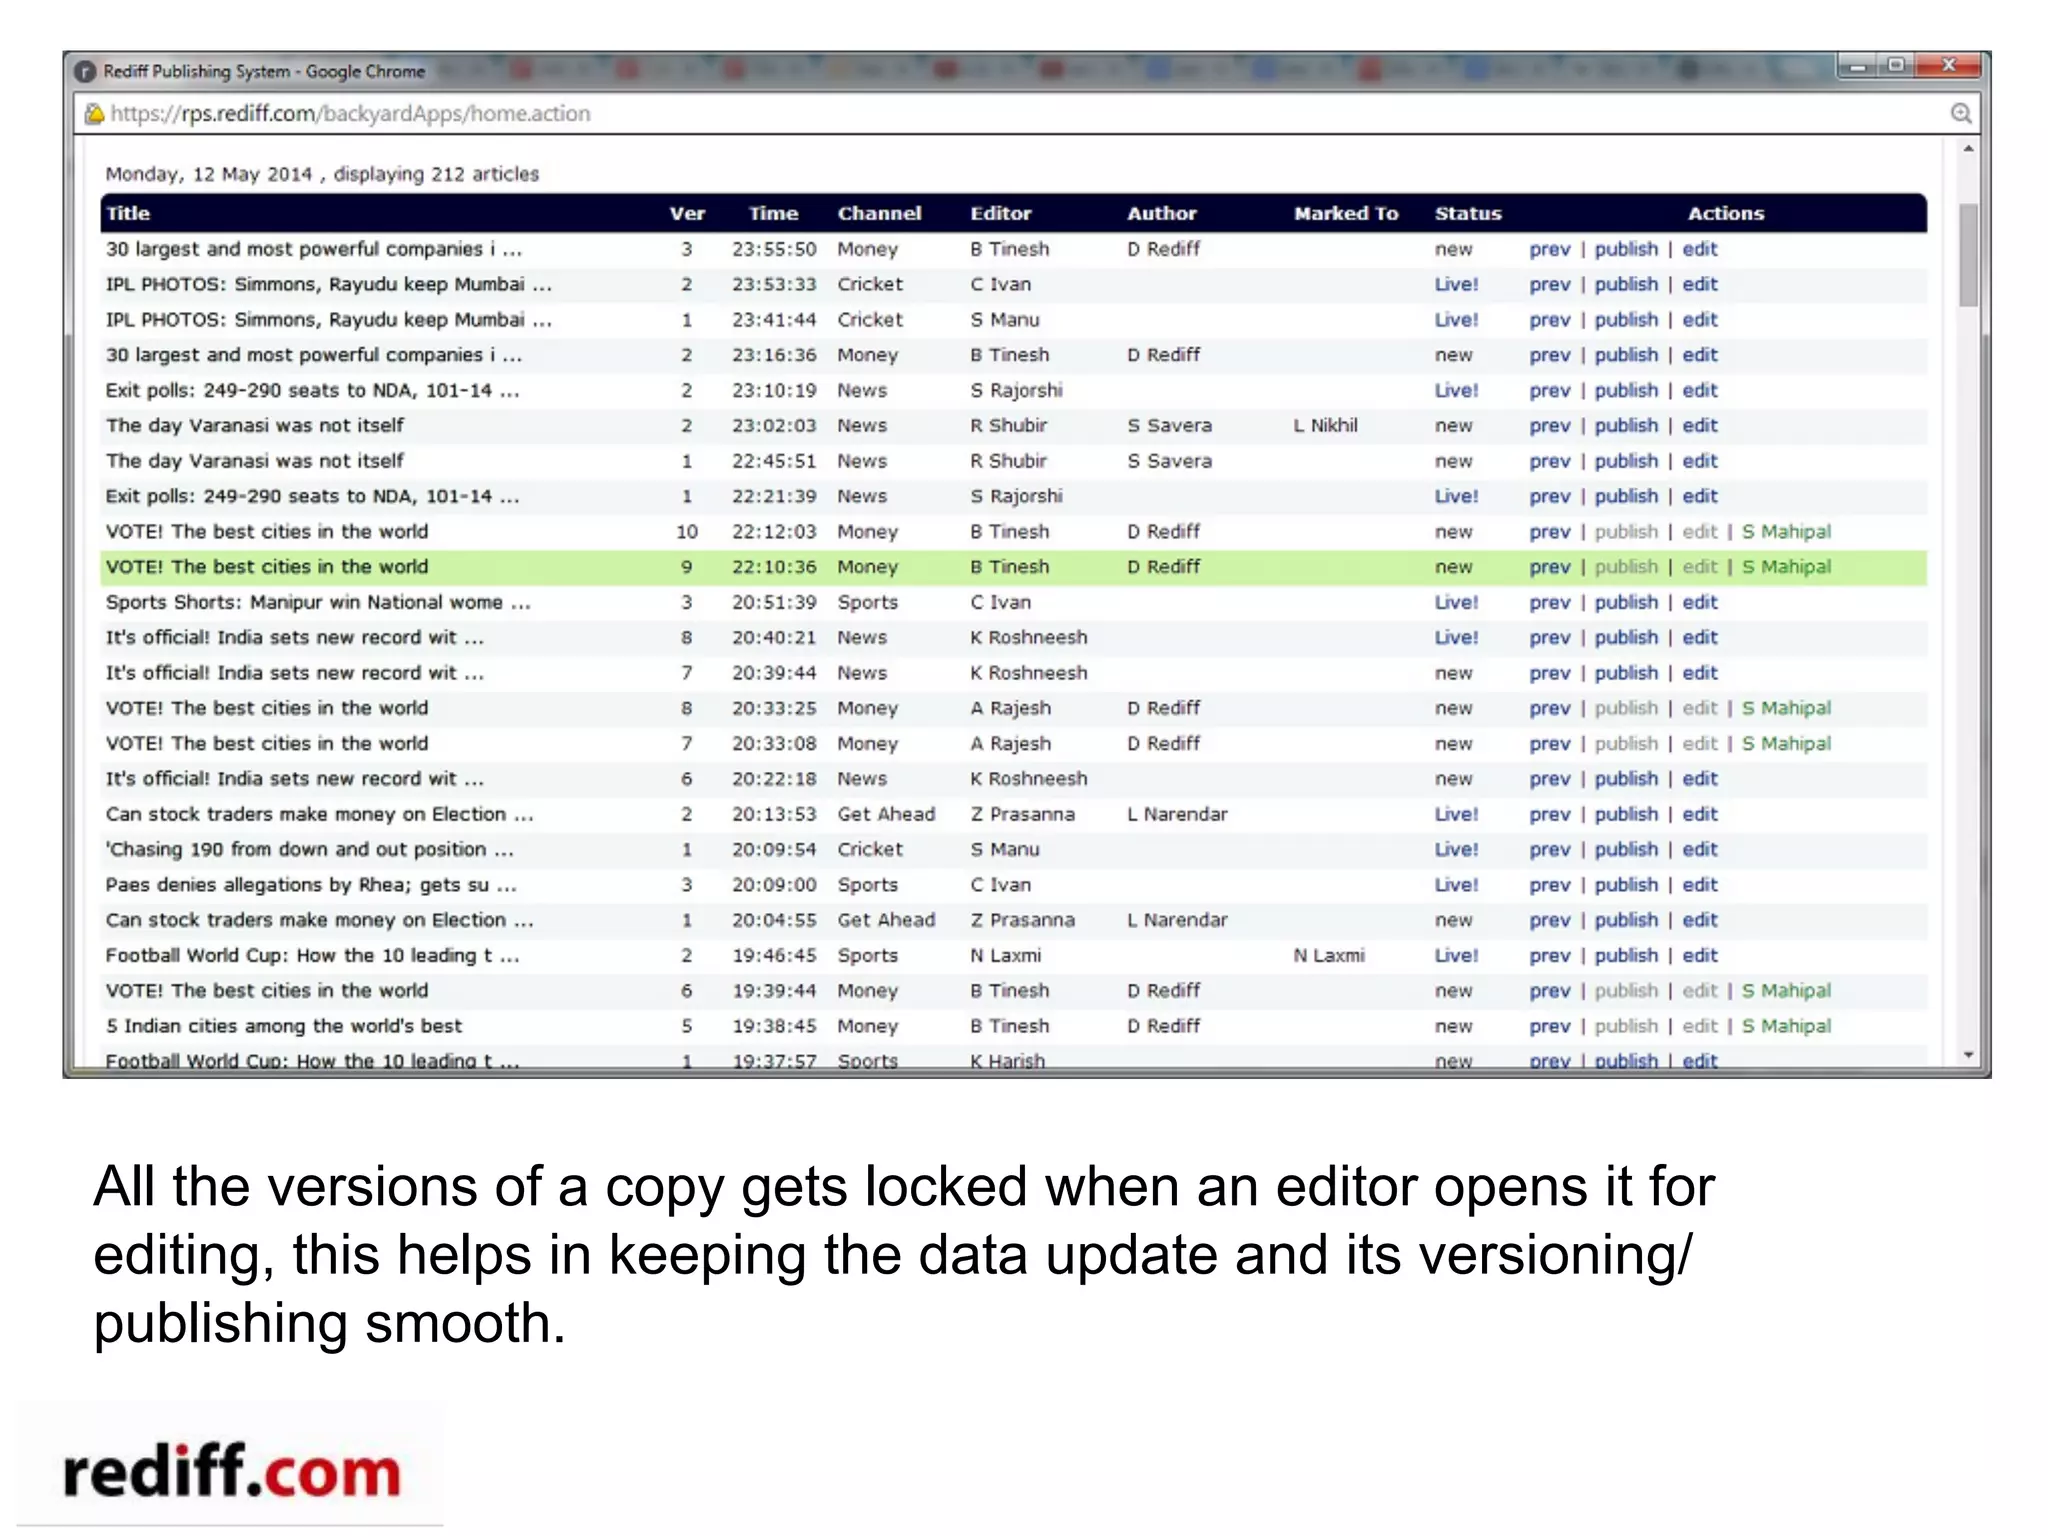The width and height of the screenshot is (2048, 1536).
Task: Click the L Nikhil marked-to cell
Action: tap(1325, 425)
